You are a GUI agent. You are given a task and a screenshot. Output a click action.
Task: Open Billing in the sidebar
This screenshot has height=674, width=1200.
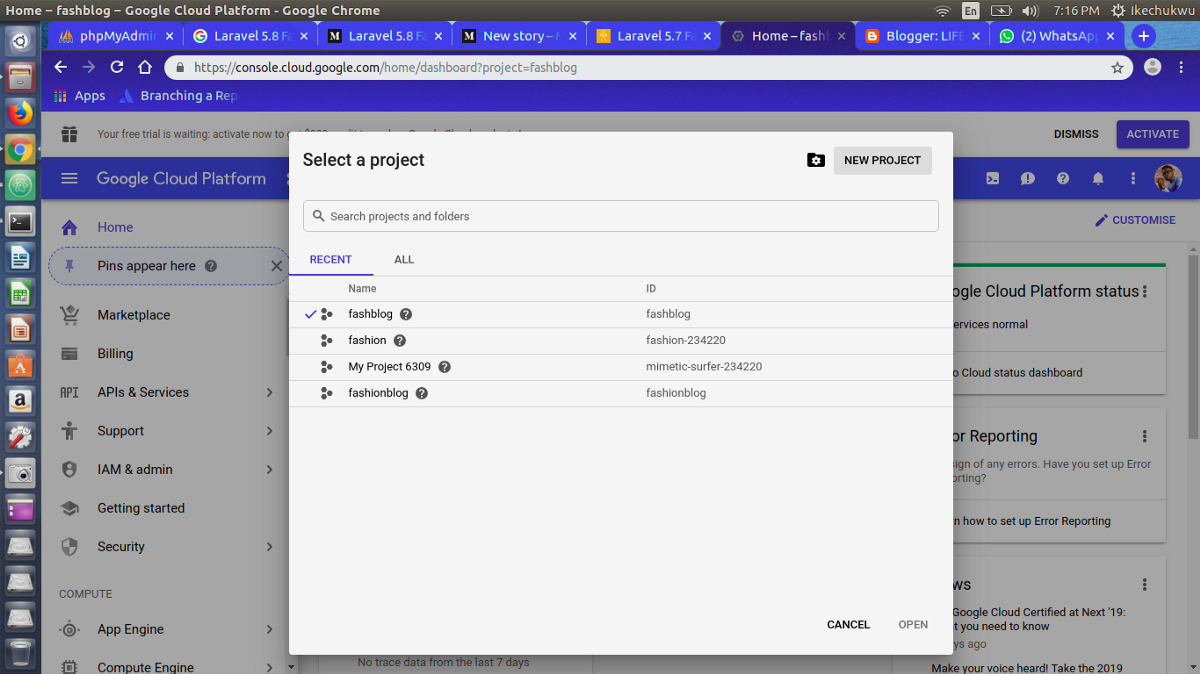point(115,353)
